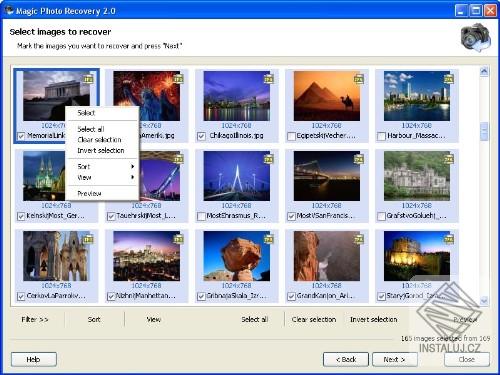500x375 pixels.
Task: Click the JPG badge on StaryjGorod thumbnail
Action: [x=449, y=239]
